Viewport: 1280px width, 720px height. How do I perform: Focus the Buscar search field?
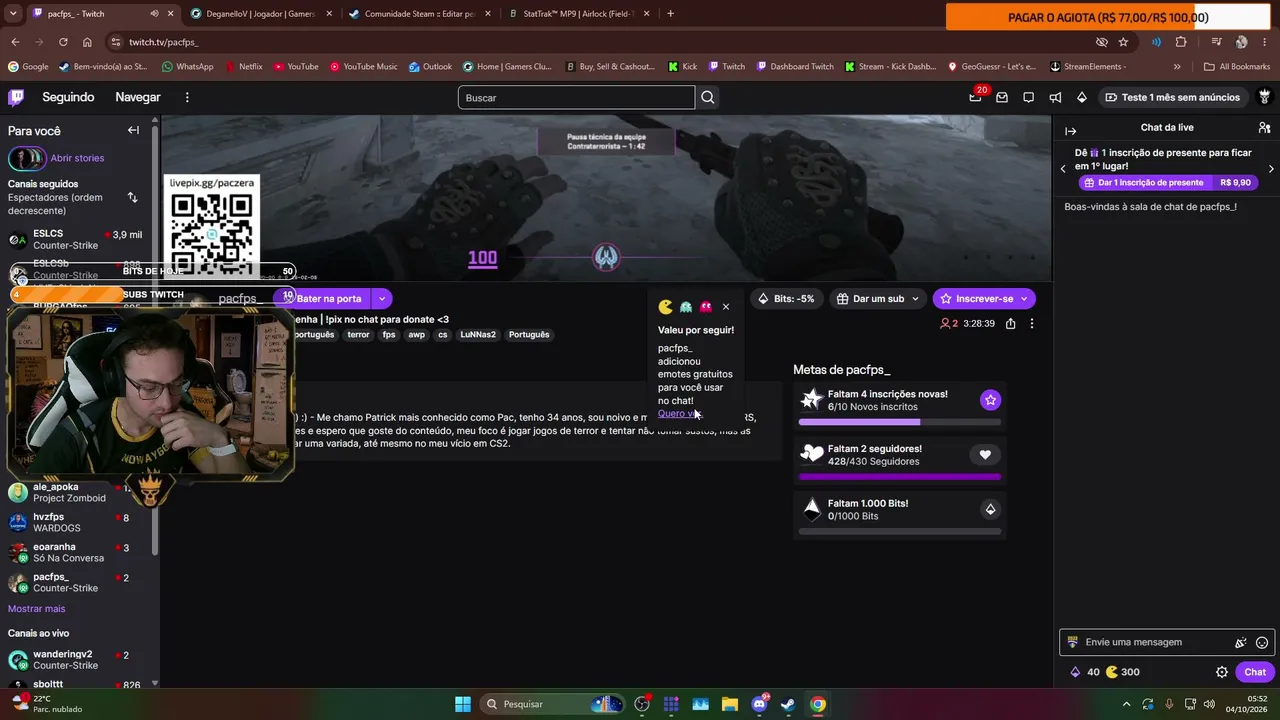[x=576, y=97]
